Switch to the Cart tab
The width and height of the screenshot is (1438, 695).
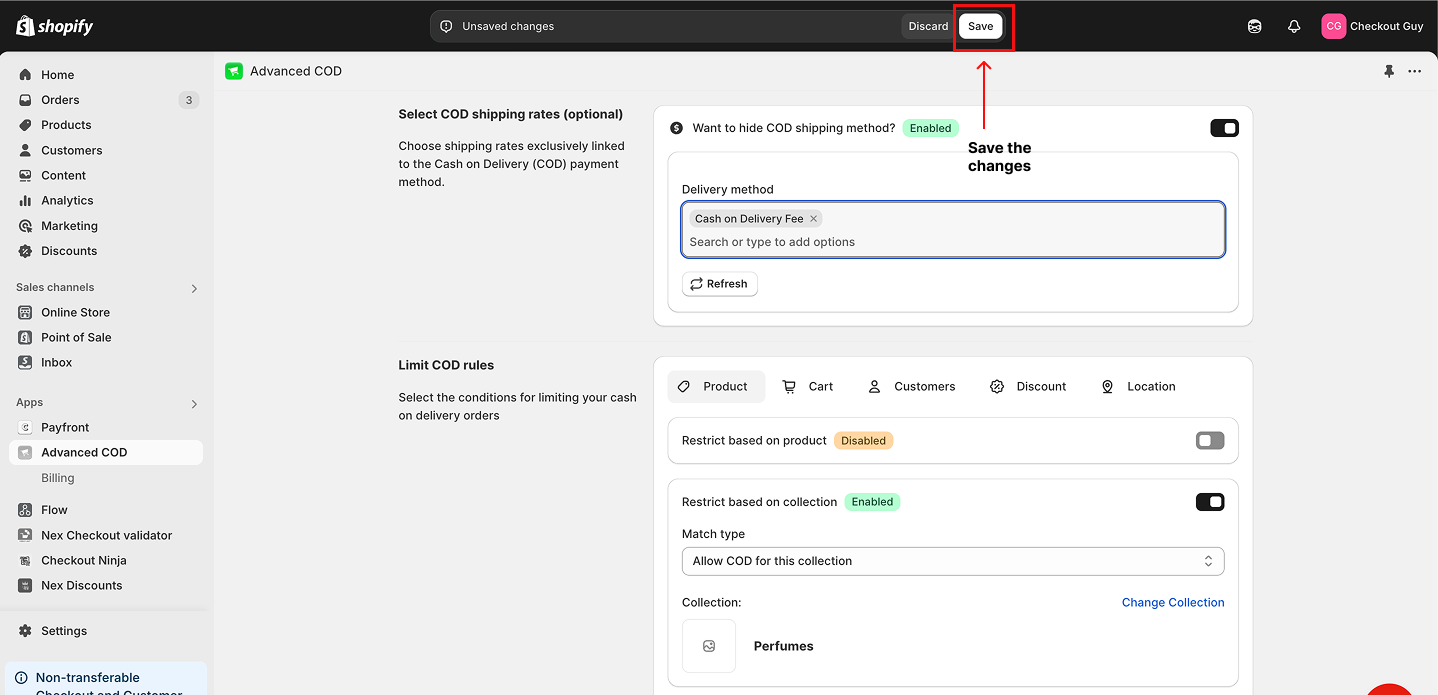pos(808,387)
